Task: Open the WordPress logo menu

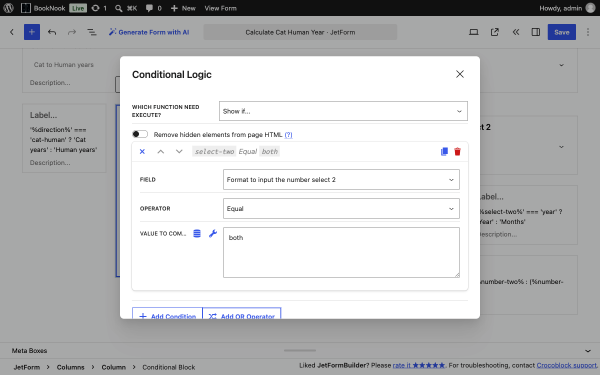Action: 8,8
